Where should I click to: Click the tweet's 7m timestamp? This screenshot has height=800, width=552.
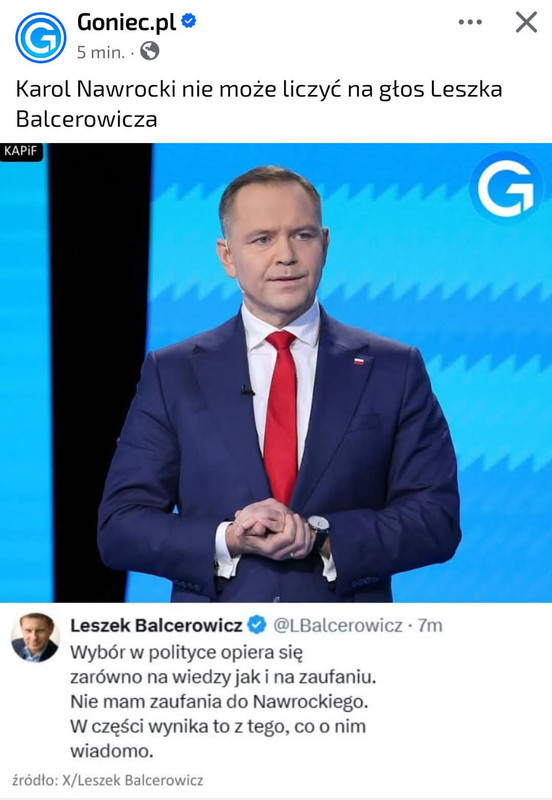click(x=430, y=626)
